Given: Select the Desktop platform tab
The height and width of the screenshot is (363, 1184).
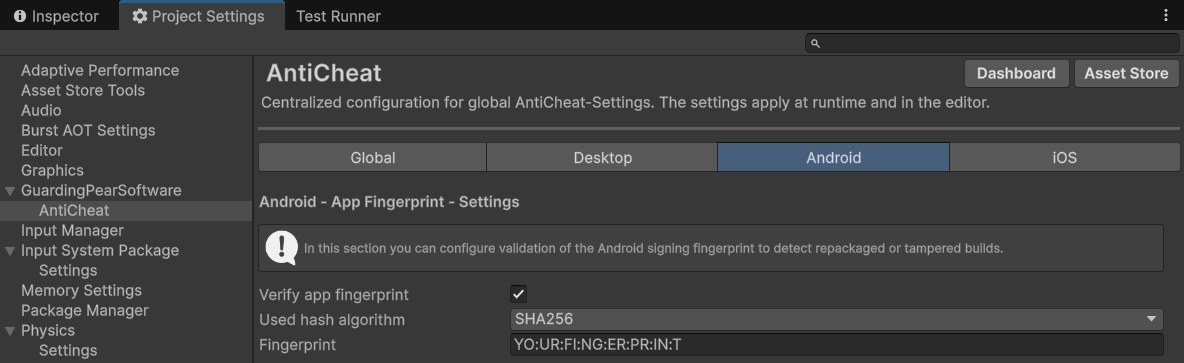Looking at the screenshot, I should (603, 157).
